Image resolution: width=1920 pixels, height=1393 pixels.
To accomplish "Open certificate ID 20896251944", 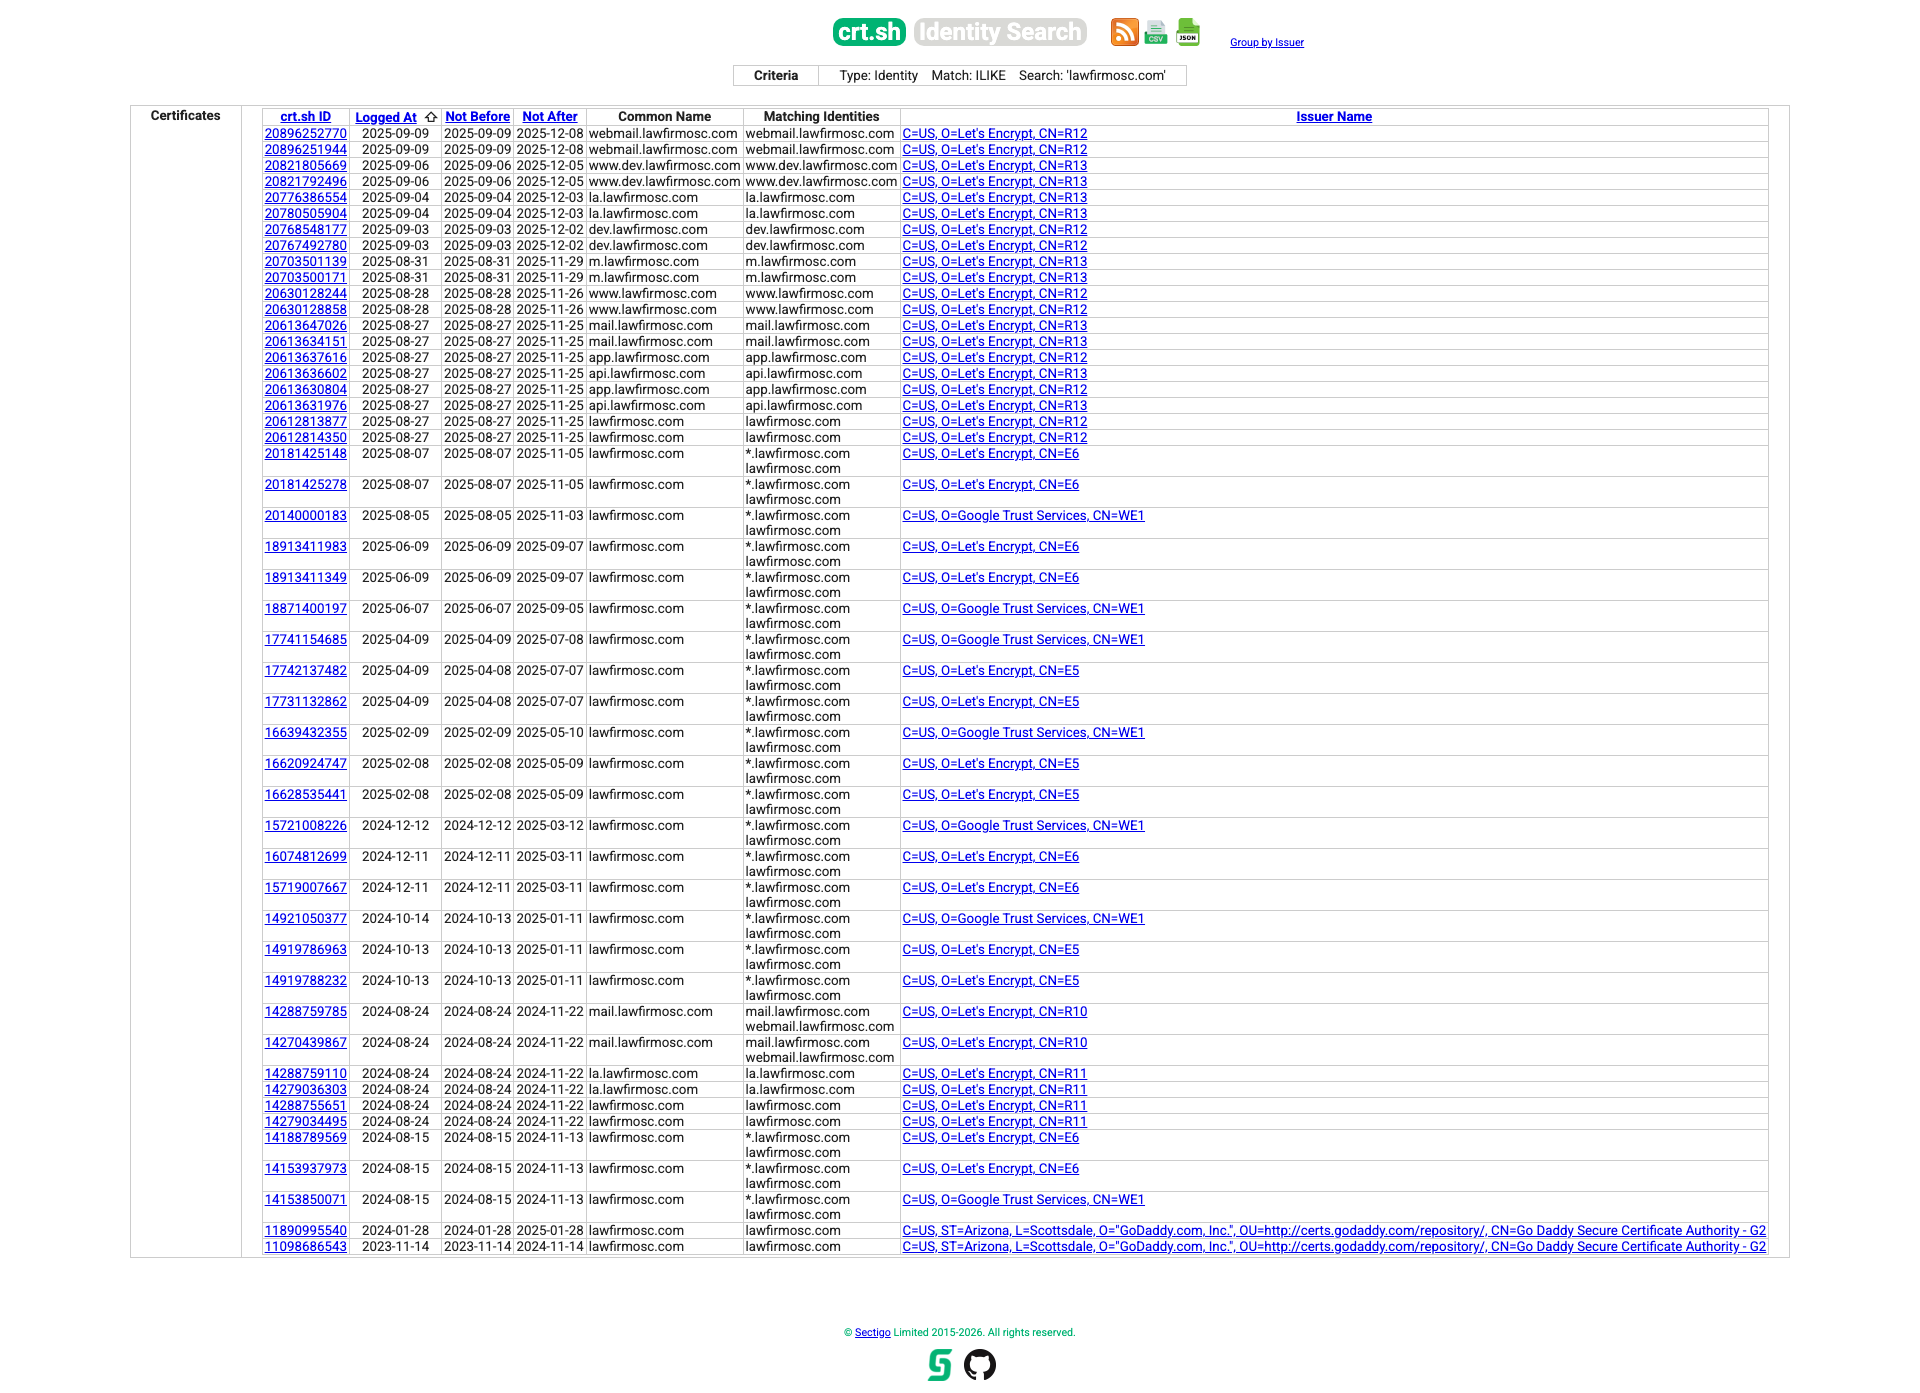I will click(x=305, y=149).
